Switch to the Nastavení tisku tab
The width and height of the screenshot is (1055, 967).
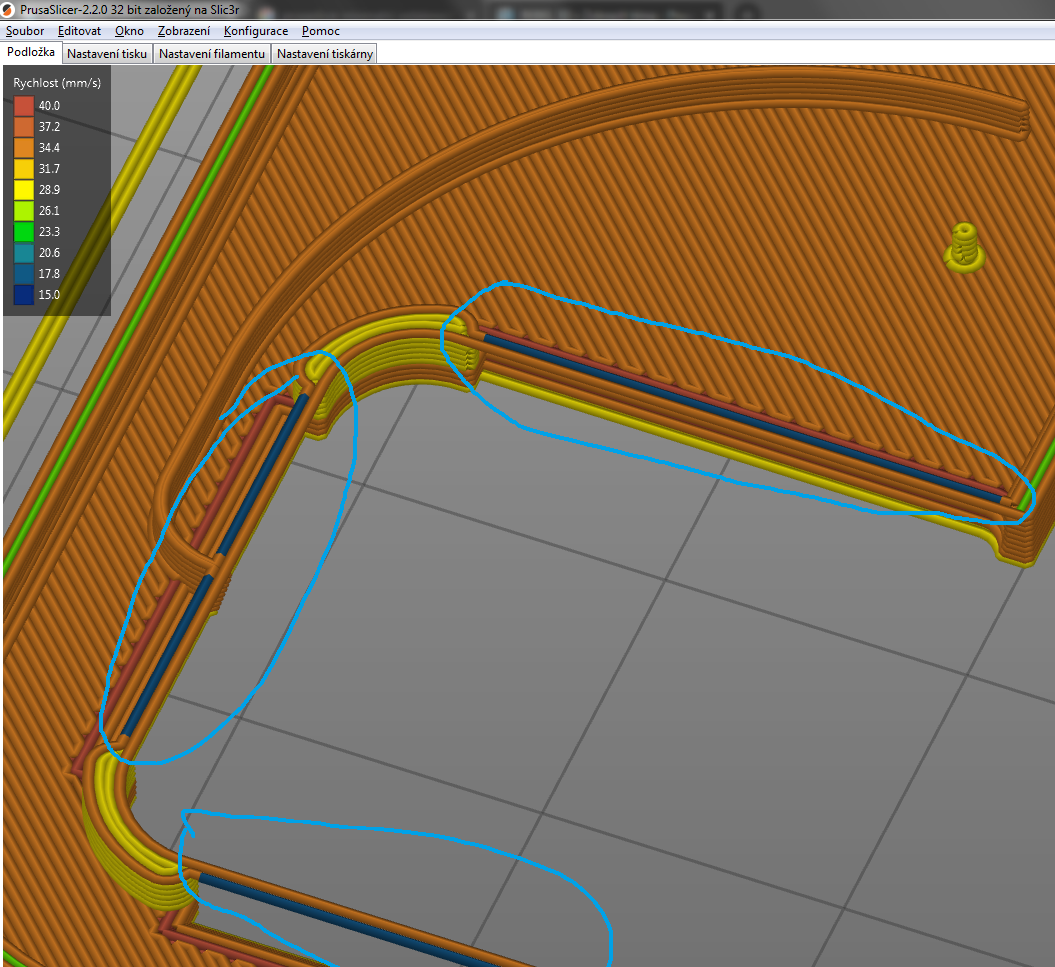tap(107, 54)
